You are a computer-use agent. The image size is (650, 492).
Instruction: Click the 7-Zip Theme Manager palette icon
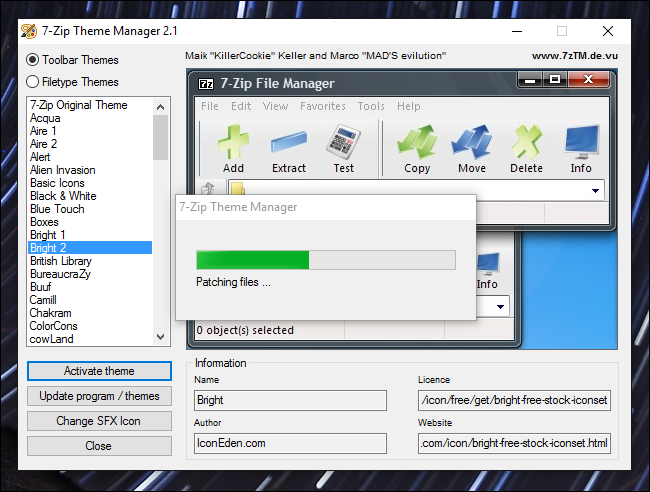(x=29, y=32)
